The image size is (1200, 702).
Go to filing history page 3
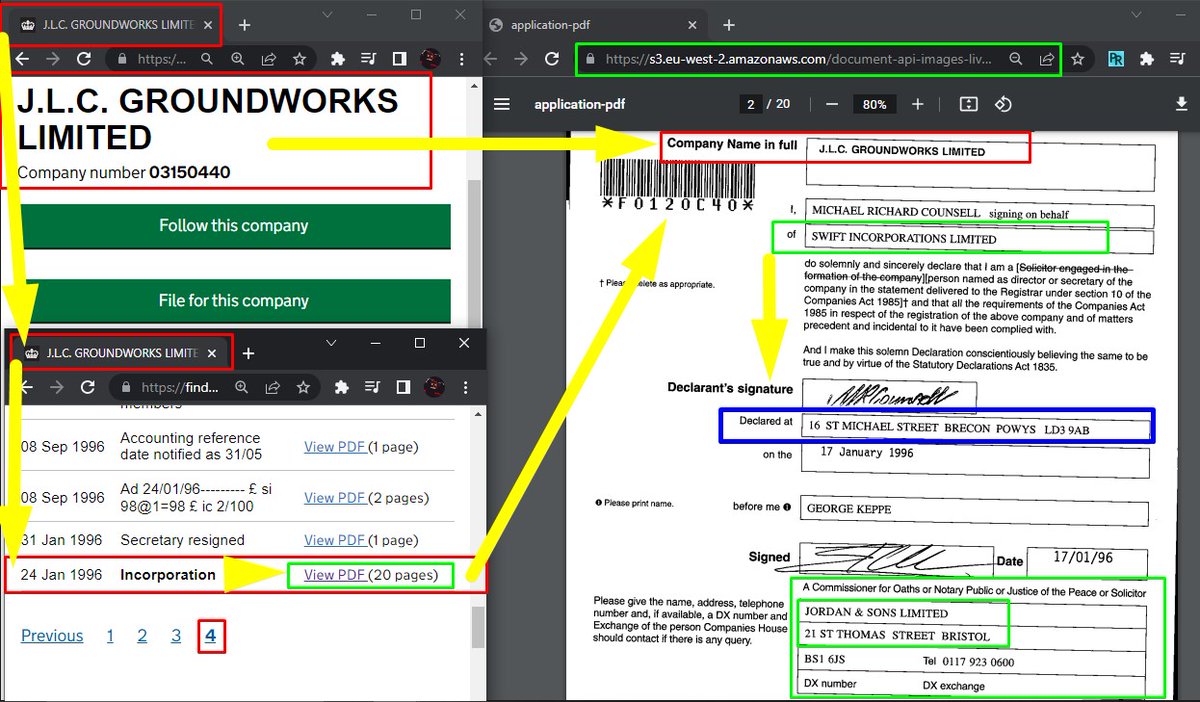click(x=176, y=636)
